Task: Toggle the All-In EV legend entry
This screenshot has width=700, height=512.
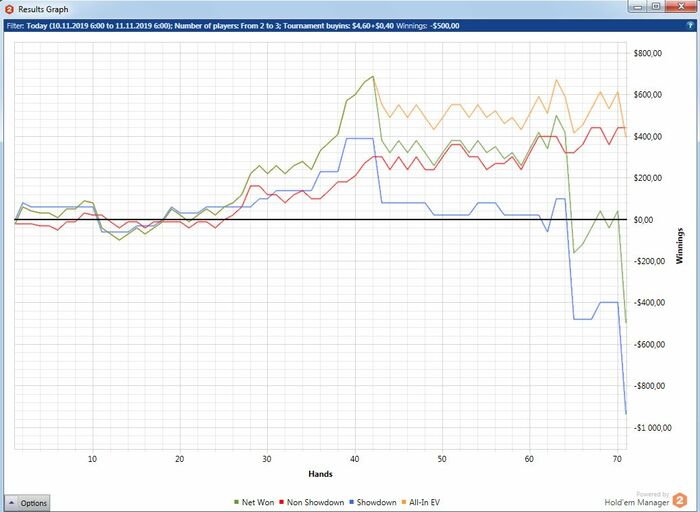Action: (x=421, y=502)
